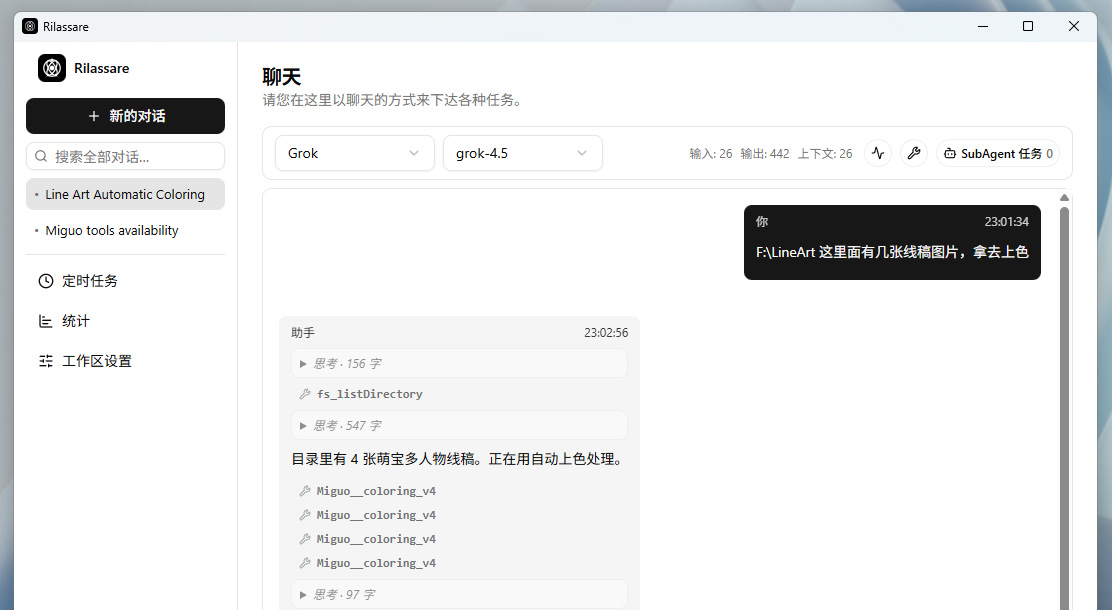
Task: Maximize the Rilassare window
Action: (x=1028, y=26)
